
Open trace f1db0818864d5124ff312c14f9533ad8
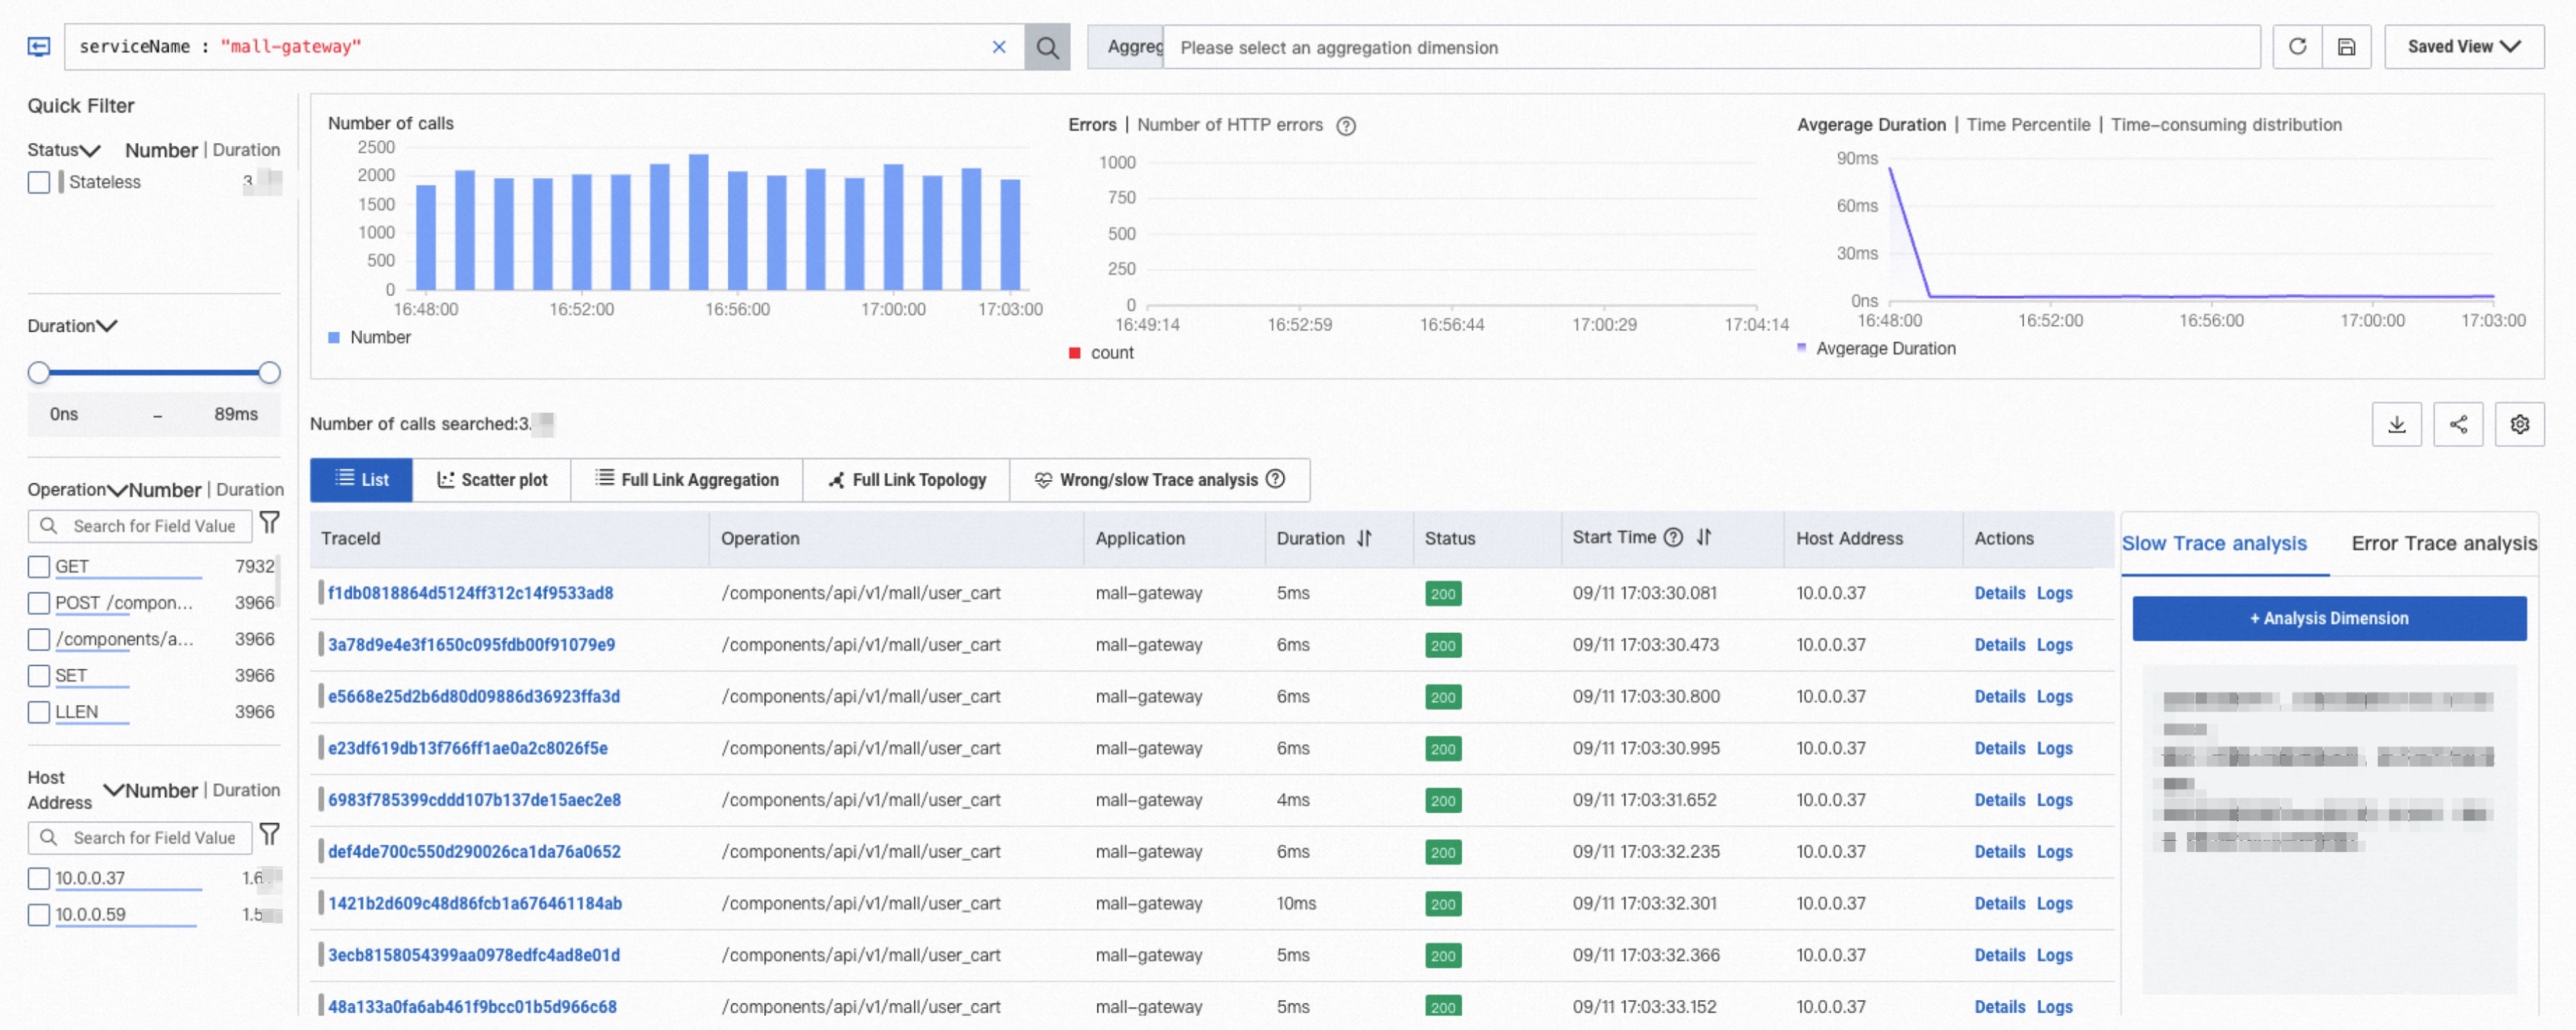point(470,593)
